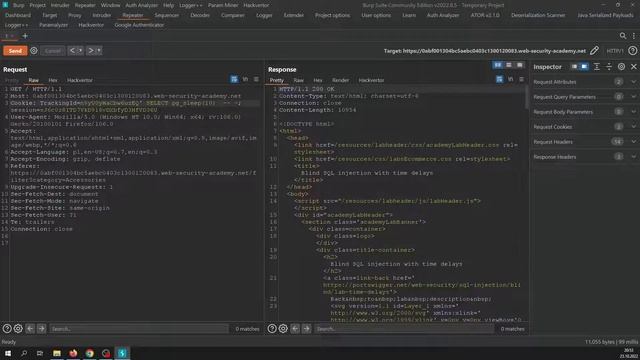Toggle Response message wrap-format button
The width and height of the screenshot is (640, 360).
(x=499, y=79)
